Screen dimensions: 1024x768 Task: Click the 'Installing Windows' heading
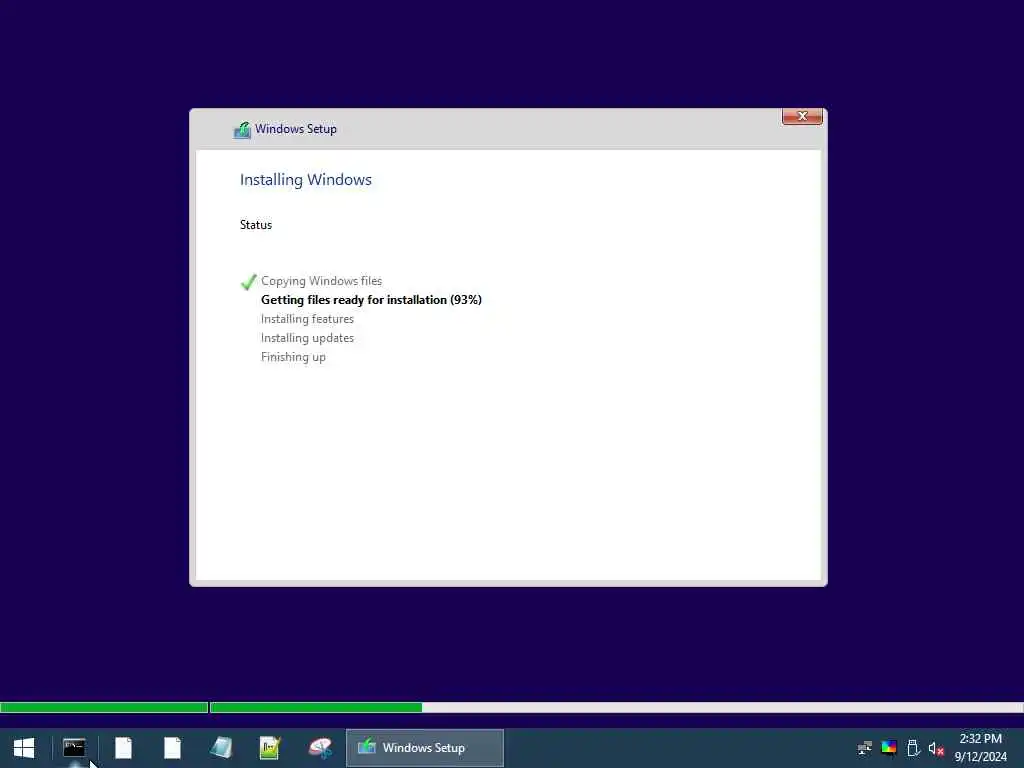pyautogui.click(x=306, y=180)
